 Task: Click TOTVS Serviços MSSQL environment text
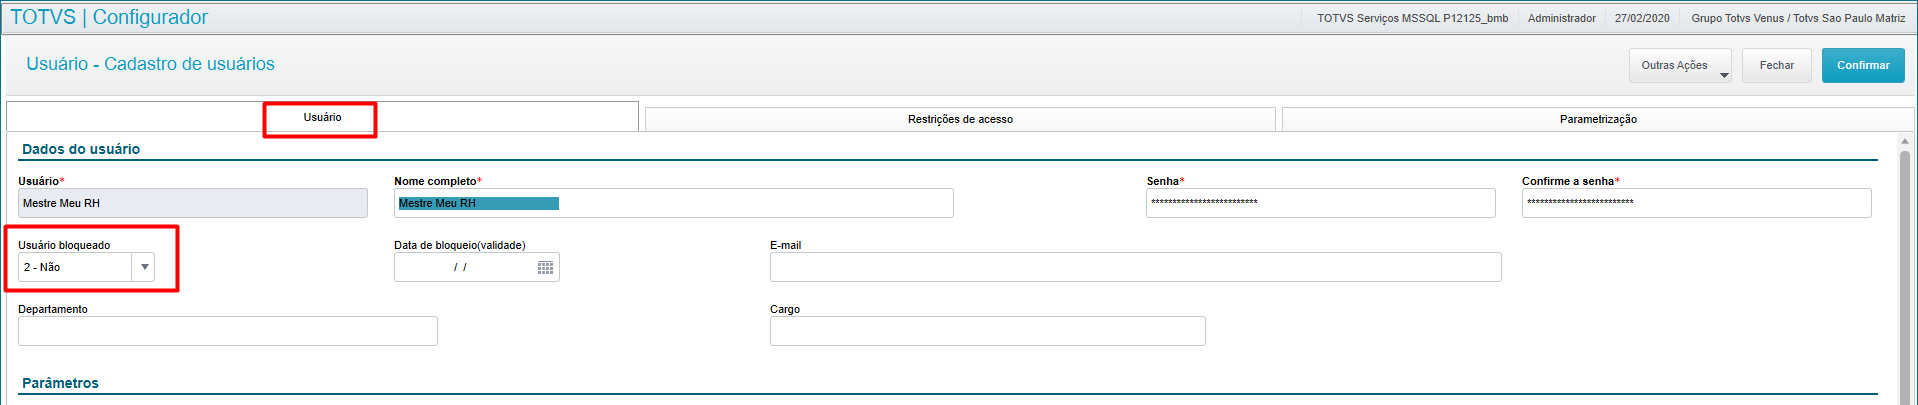(1412, 18)
